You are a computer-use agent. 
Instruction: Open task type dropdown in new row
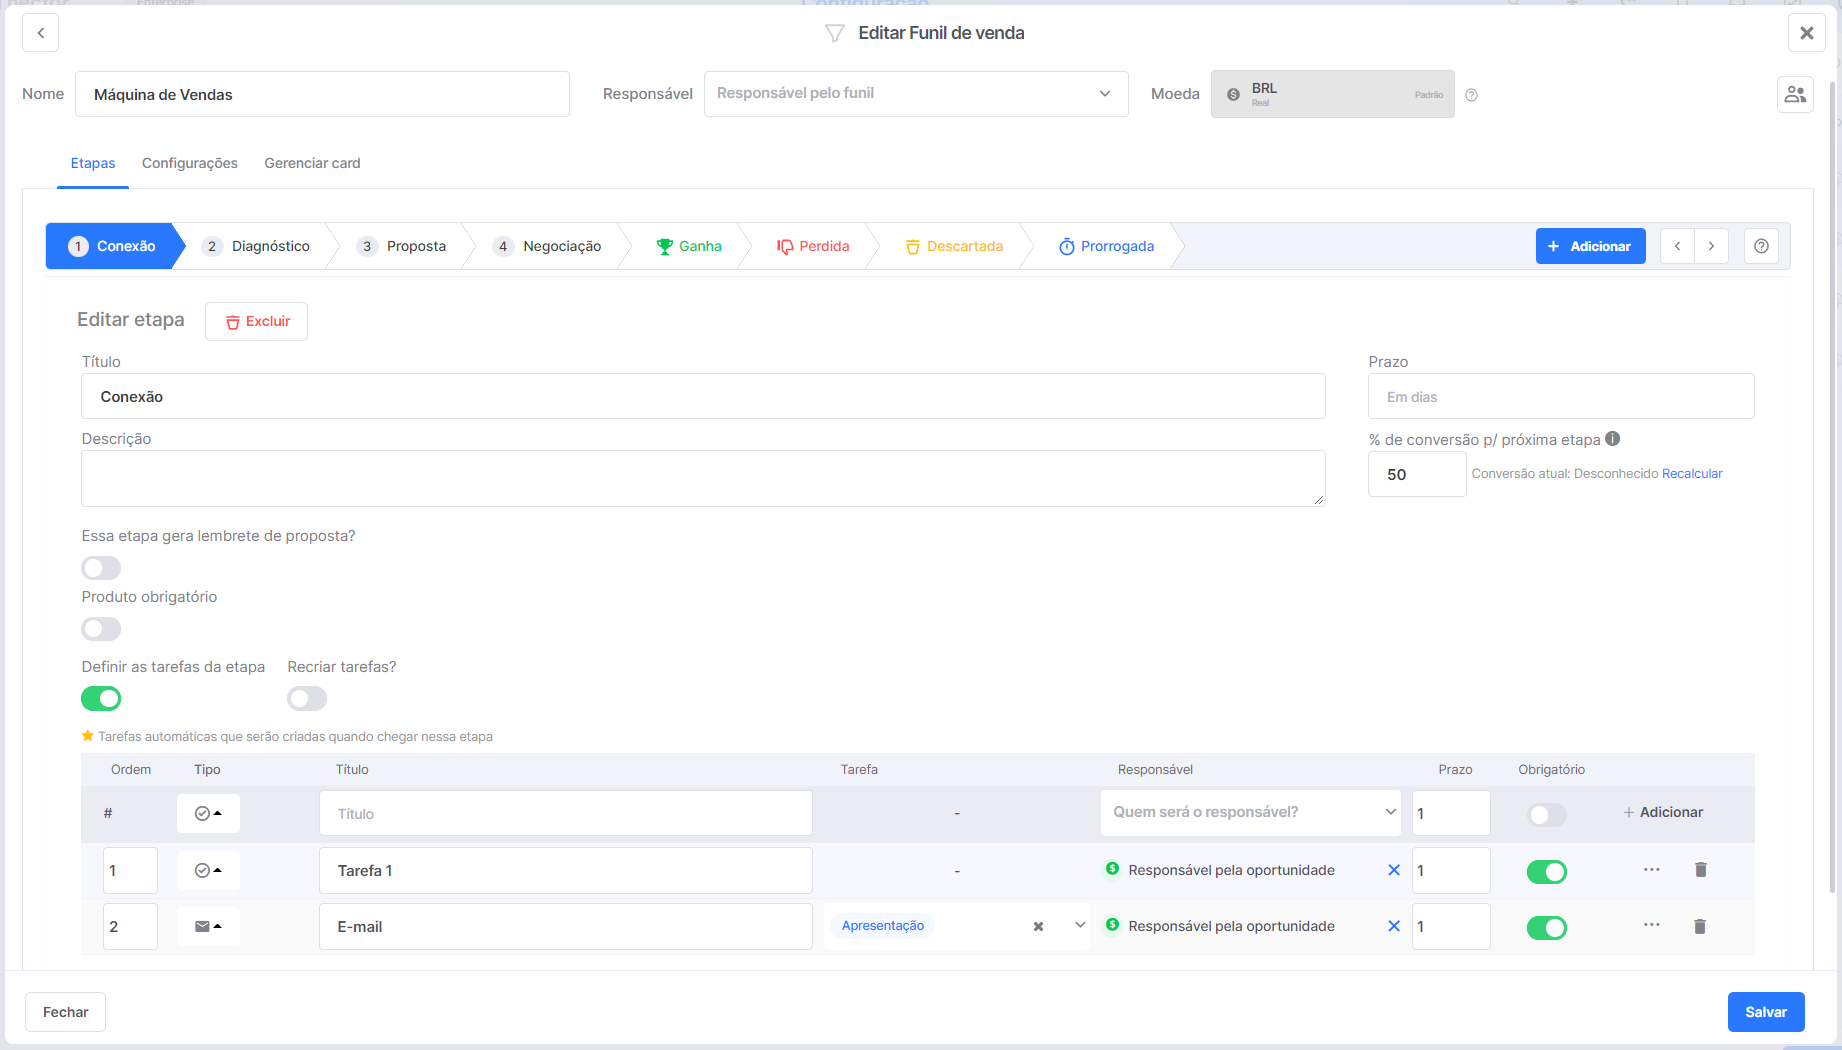coord(208,813)
